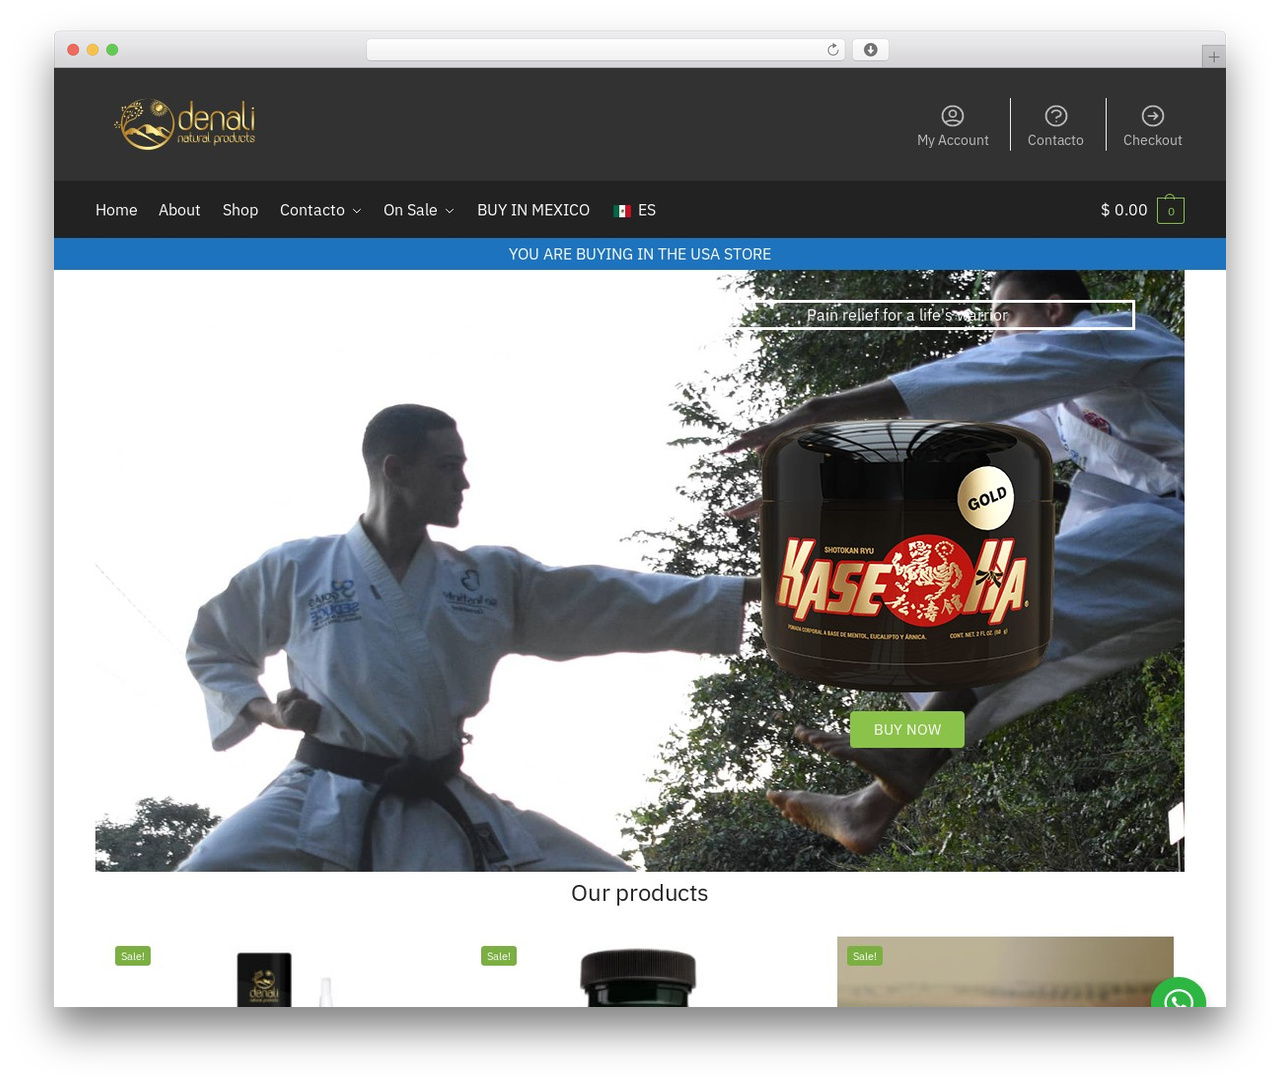
Task: Click the Pain relief slogan box
Action: [x=907, y=315]
